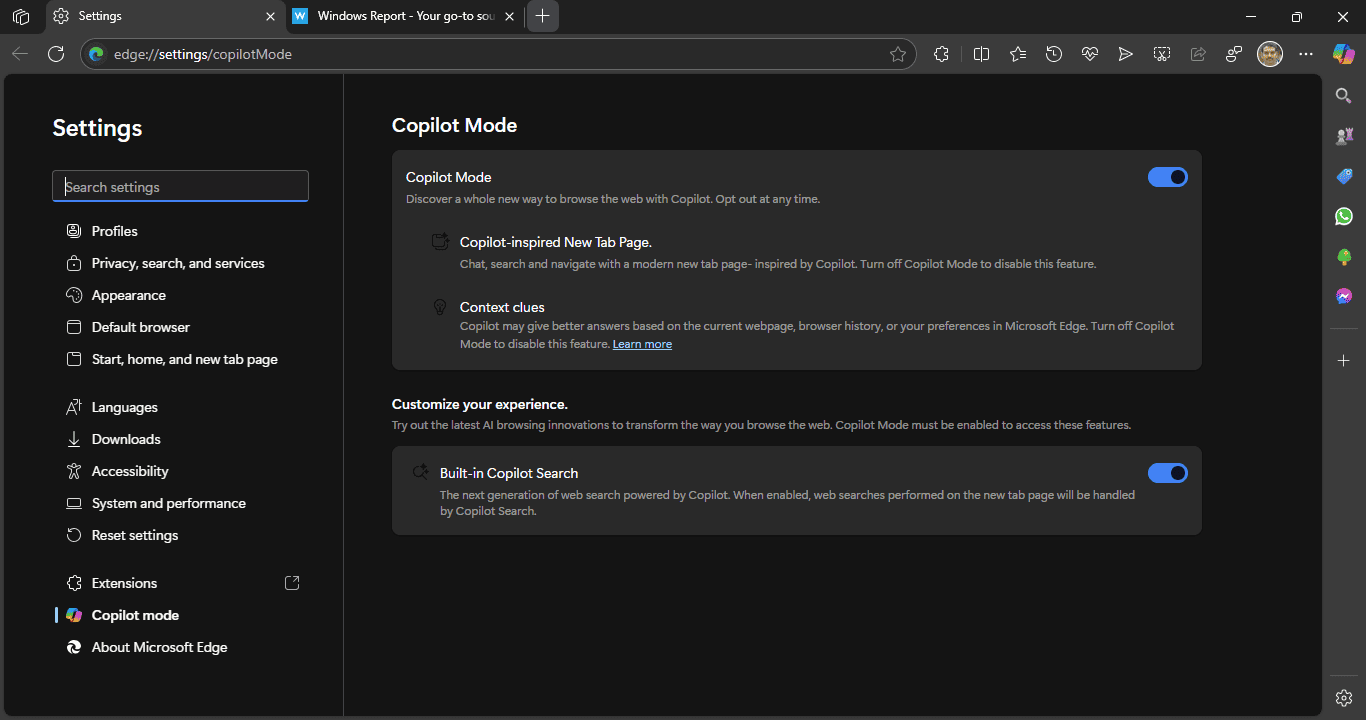1366x720 pixels.
Task: Click the Back arrow button
Action: coord(20,54)
